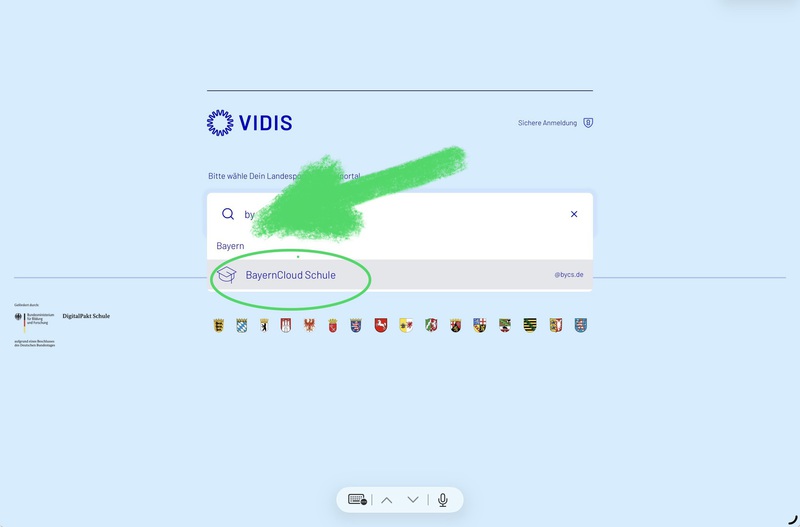Viewport: 800px width, 527px height.
Task: Click the magnifying glass search icon
Action: [228, 214]
